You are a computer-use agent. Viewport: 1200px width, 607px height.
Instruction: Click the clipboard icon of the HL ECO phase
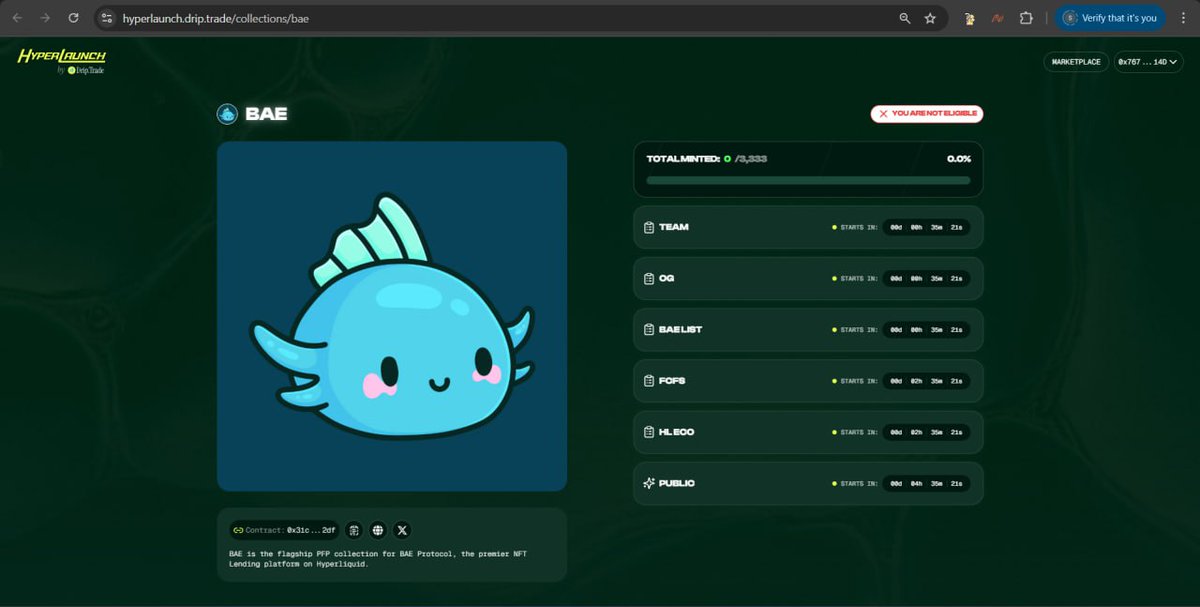point(649,432)
